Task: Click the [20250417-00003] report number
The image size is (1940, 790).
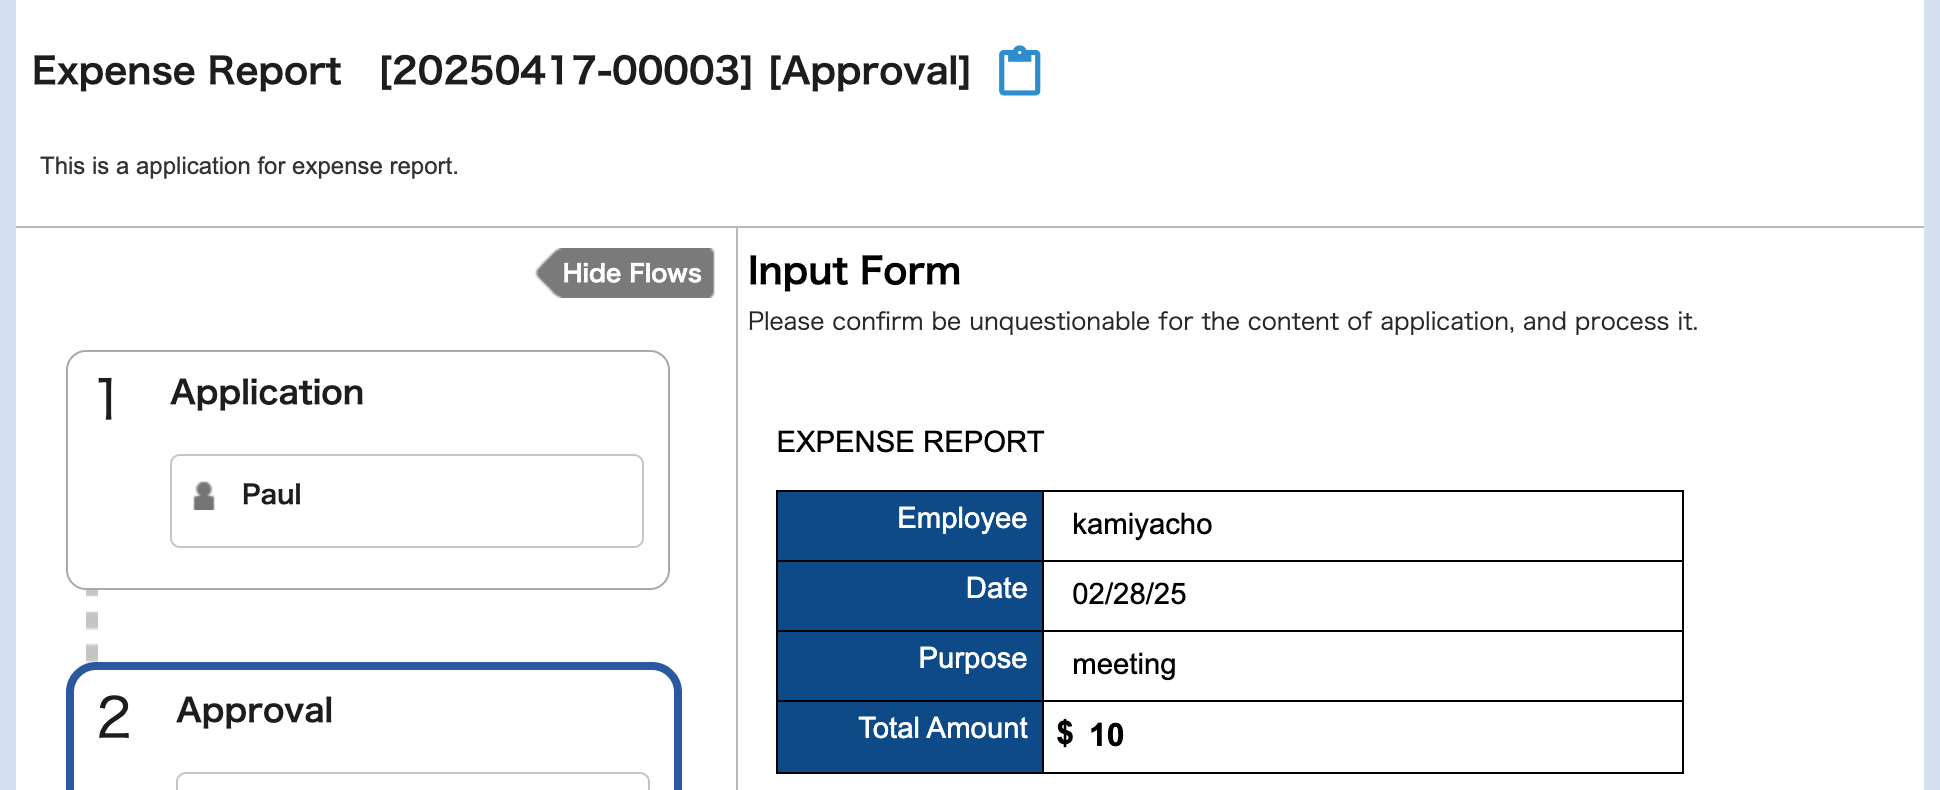Action: coord(566,71)
